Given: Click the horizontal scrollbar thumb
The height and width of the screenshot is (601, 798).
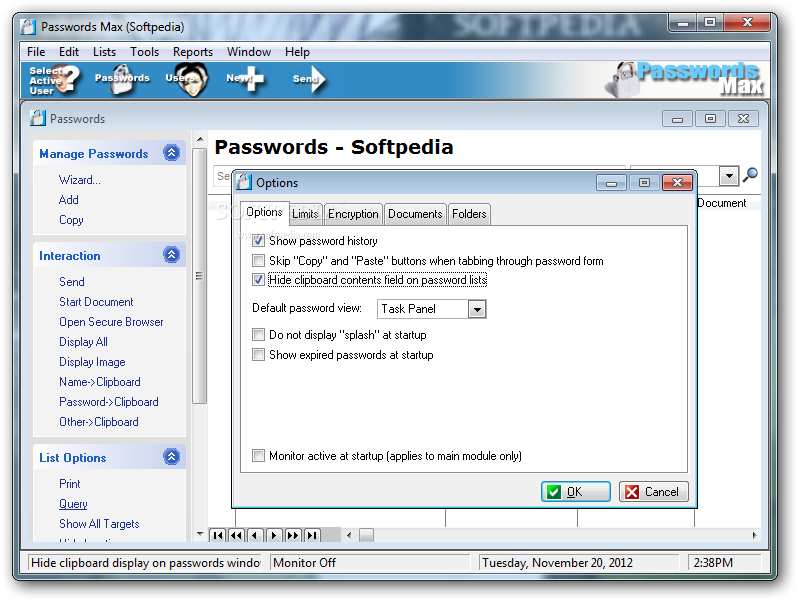Looking at the screenshot, I should (x=366, y=535).
